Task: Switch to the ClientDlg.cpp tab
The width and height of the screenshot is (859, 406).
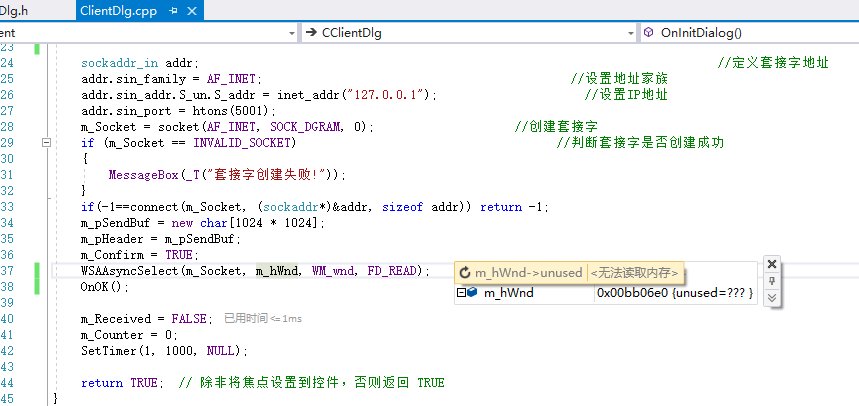Action: (x=118, y=10)
